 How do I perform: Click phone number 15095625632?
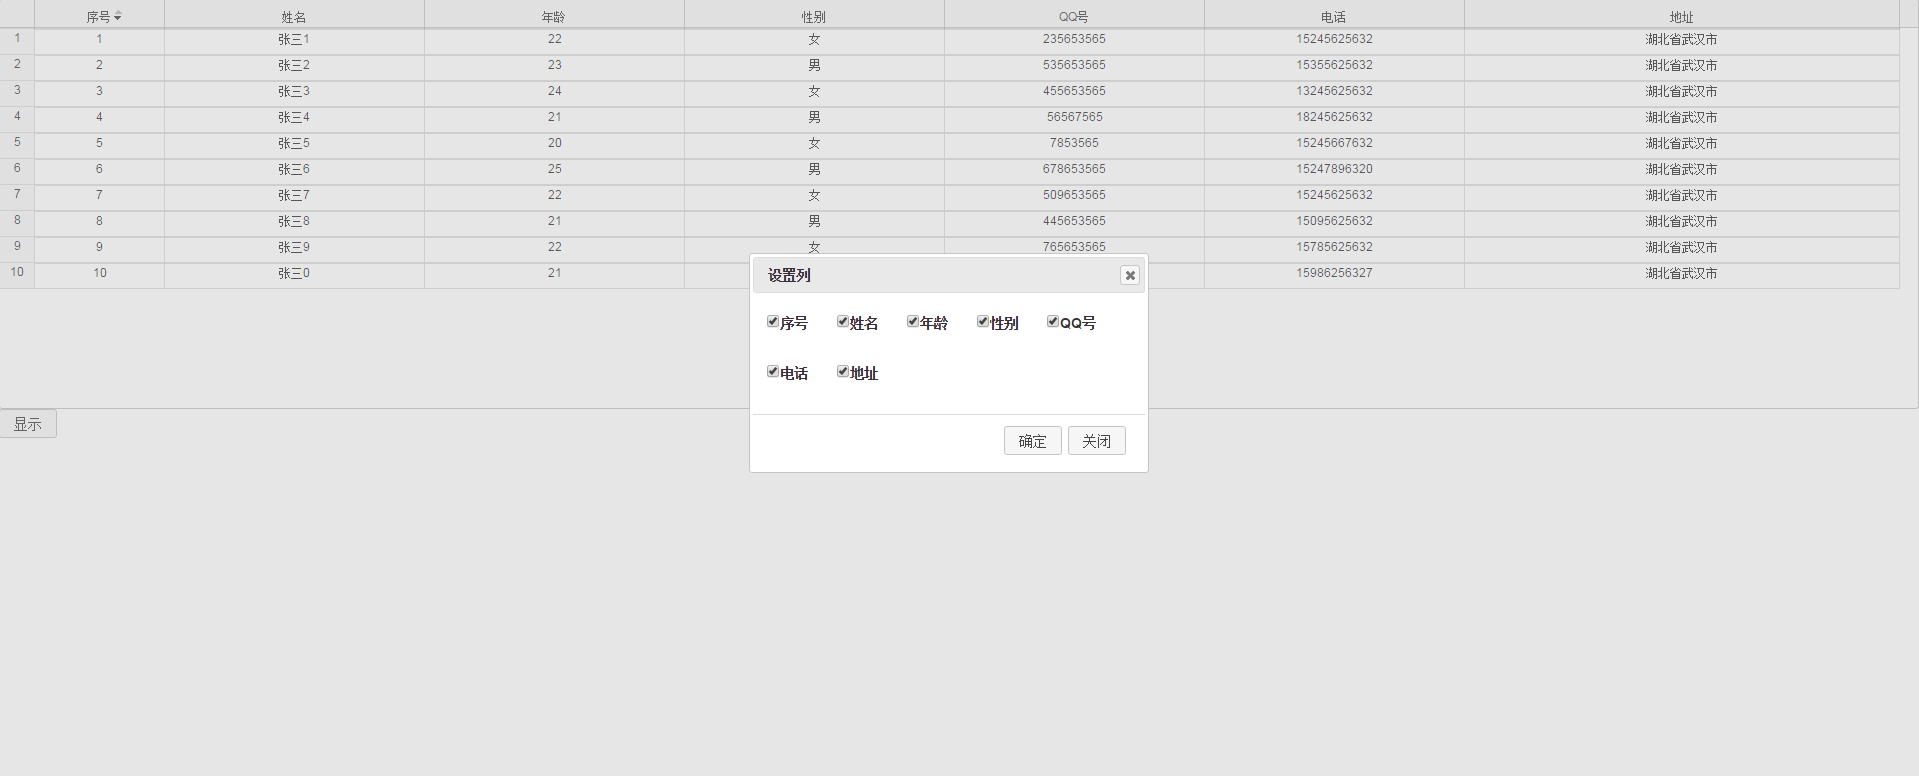[1334, 221]
